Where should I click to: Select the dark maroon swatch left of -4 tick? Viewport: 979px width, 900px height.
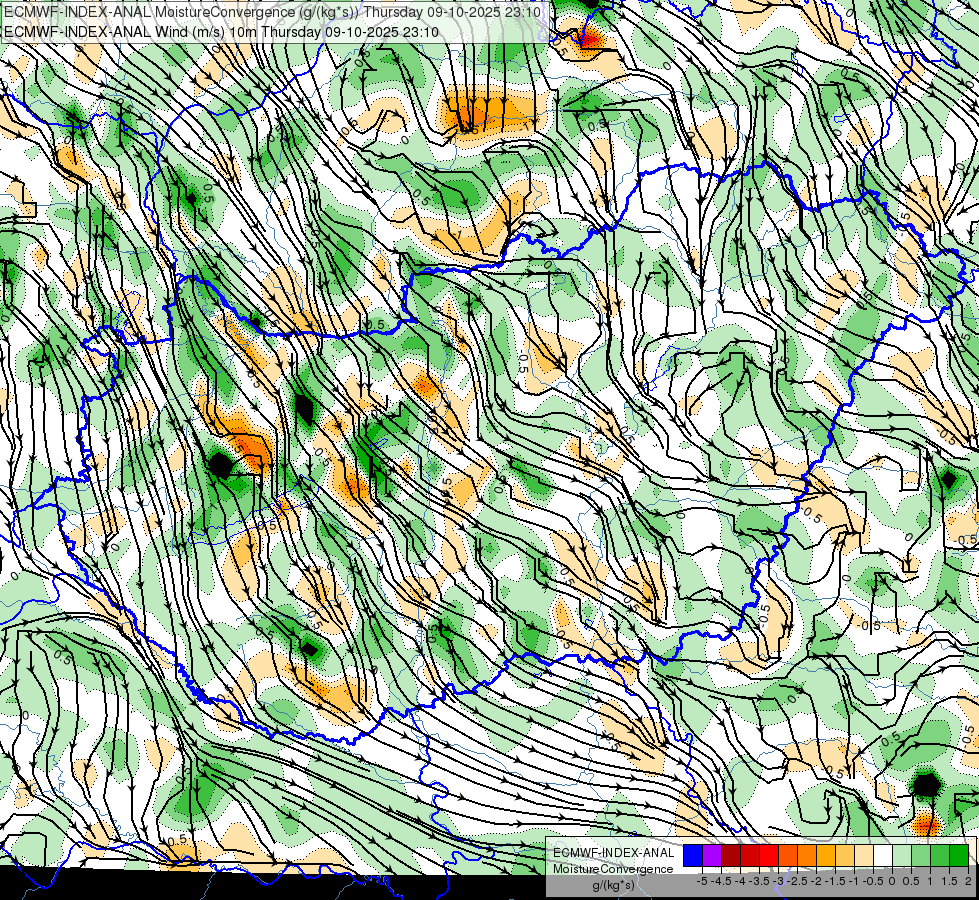pyautogui.click(x=731, y=855)
